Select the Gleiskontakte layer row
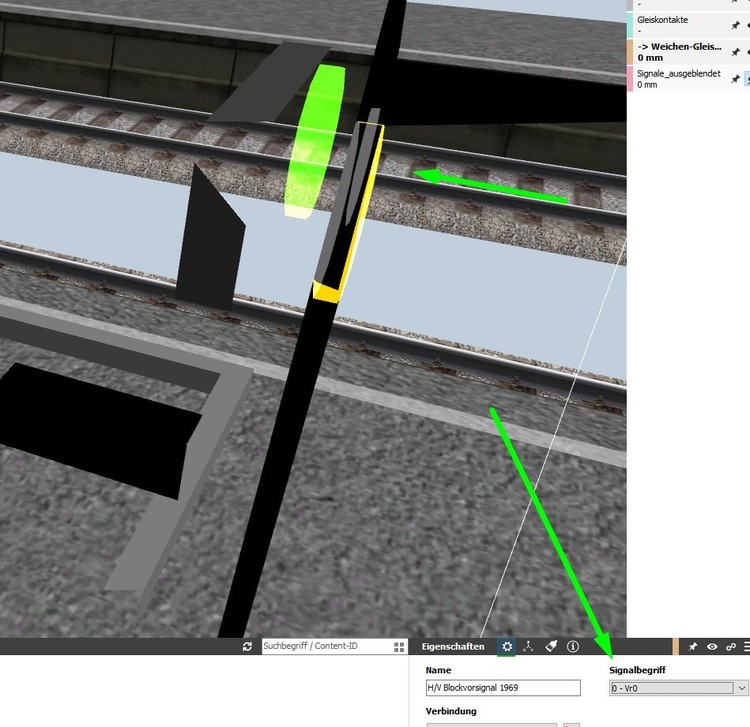 pyautogui.click(x=688, y=25)
